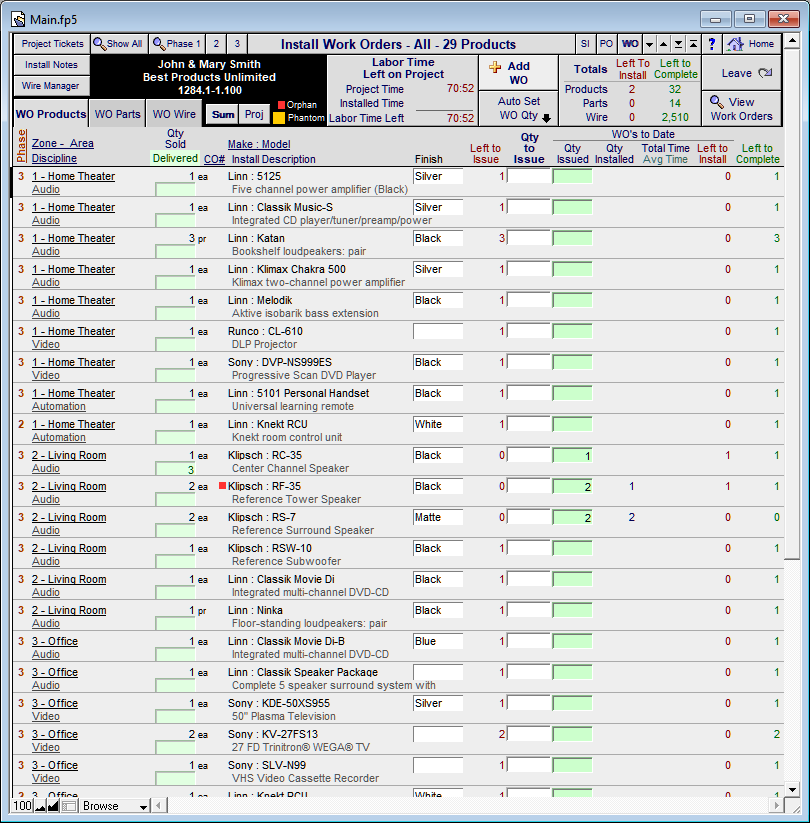The image size is (810, 823).
Task: Go to the next record with down arrow
Action: (649, 44)
